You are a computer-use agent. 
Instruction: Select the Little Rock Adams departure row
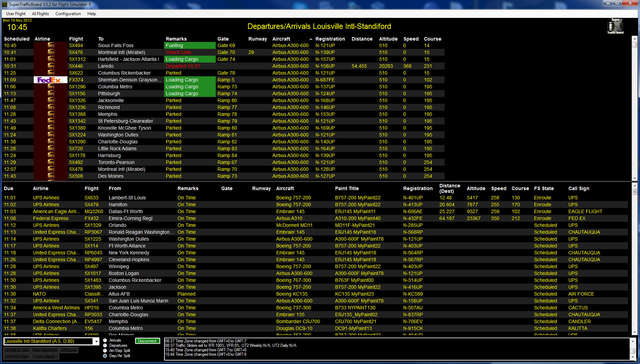pyautogui.click(x=224, y=149)
